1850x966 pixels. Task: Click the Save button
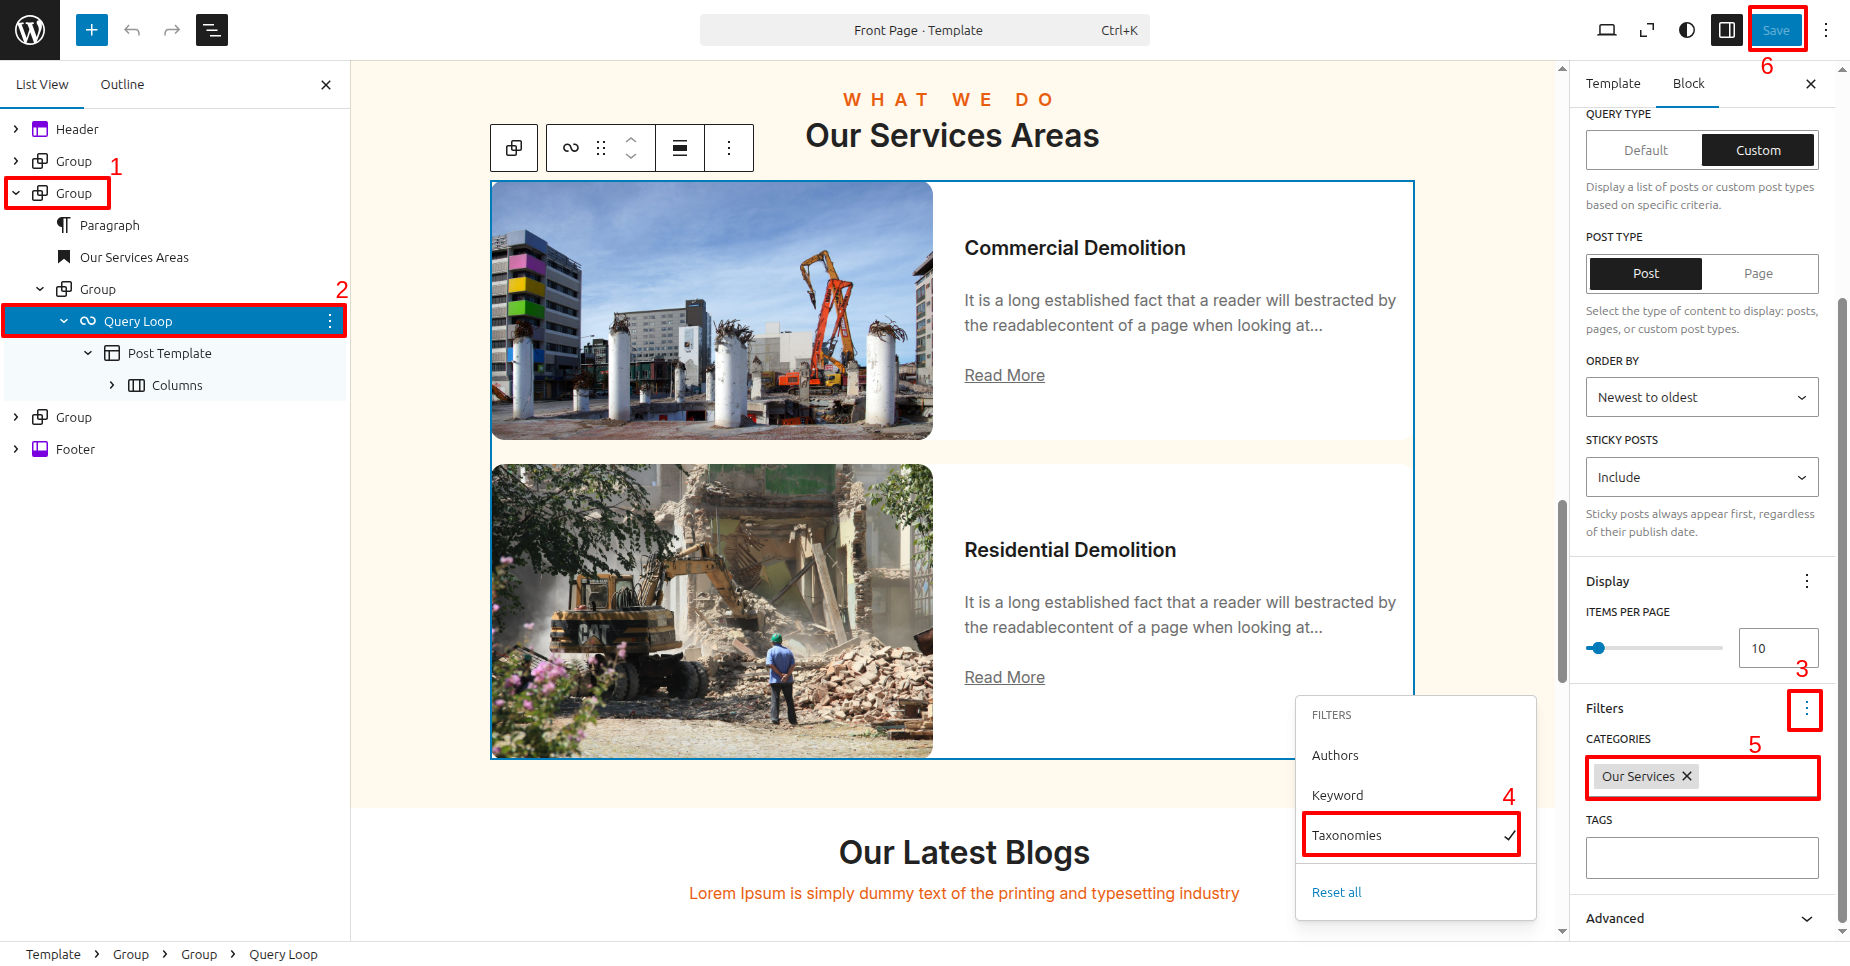pos(1776,30)
